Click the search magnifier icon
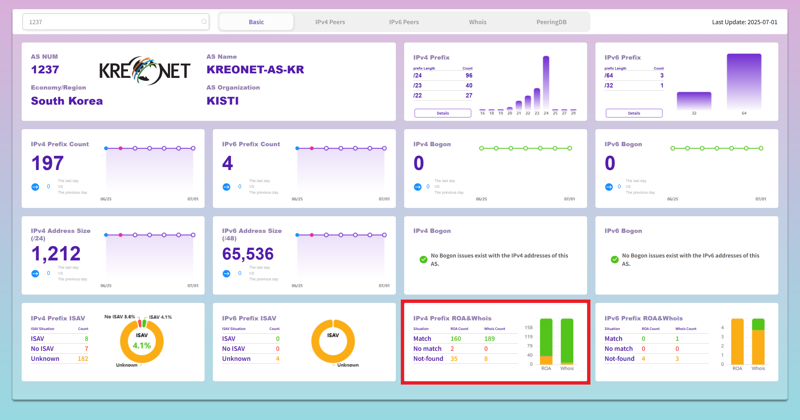Image resolution: width=800 pixels, height=420 pixels. click(204, 22)
